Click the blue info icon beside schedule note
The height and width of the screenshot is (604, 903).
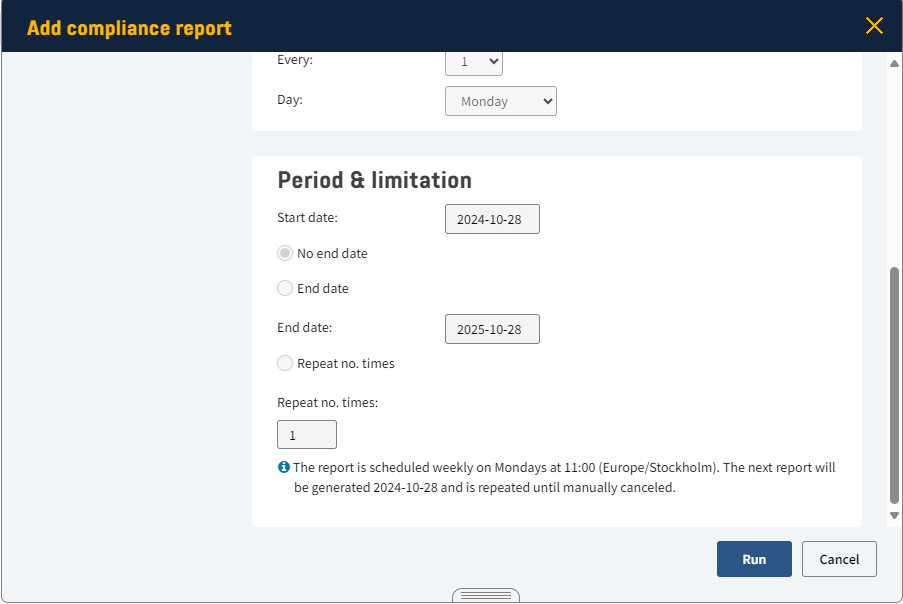coord(284,467)
